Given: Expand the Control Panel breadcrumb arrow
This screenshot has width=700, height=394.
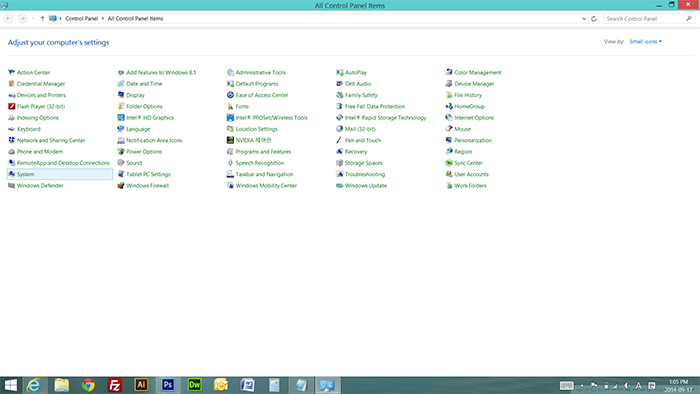Looking at the screenshot, I should point(103,19).
